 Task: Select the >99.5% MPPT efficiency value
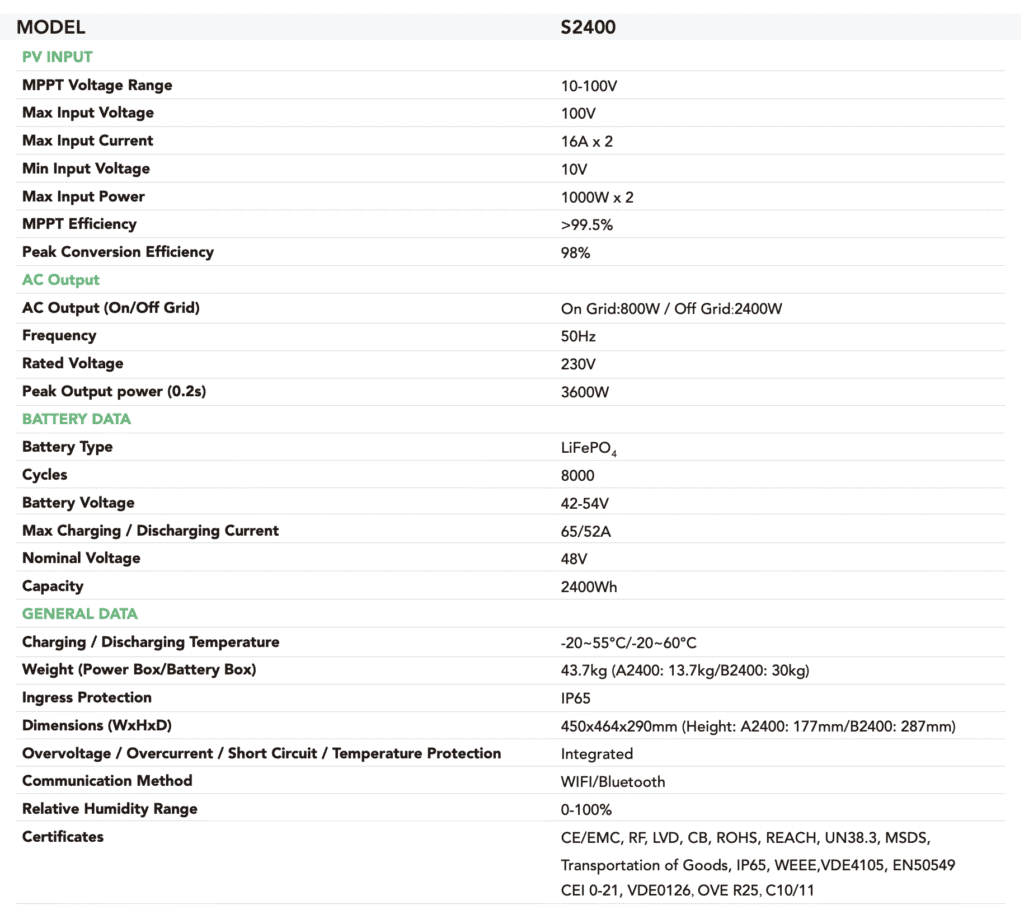(x=587, y=225)
